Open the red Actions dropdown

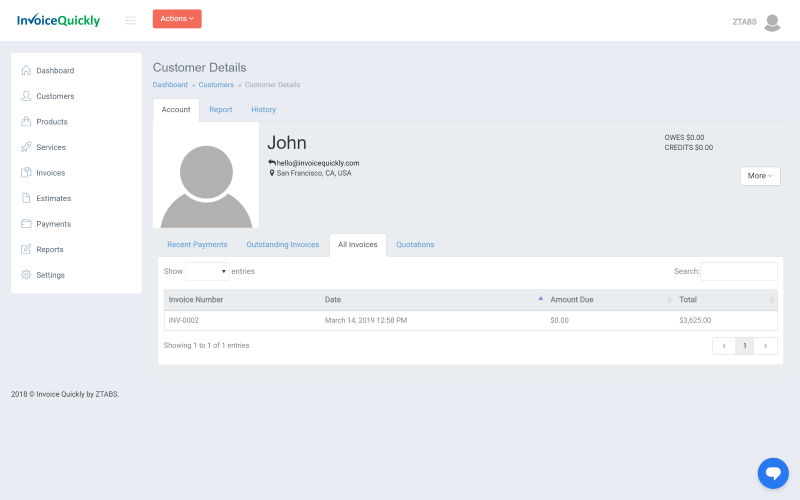[177, 18]
